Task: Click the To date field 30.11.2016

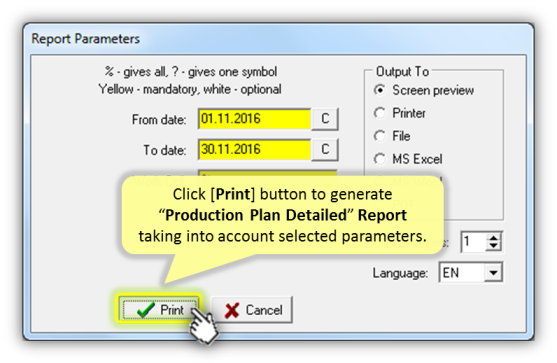Action: [x=255, y=150]
